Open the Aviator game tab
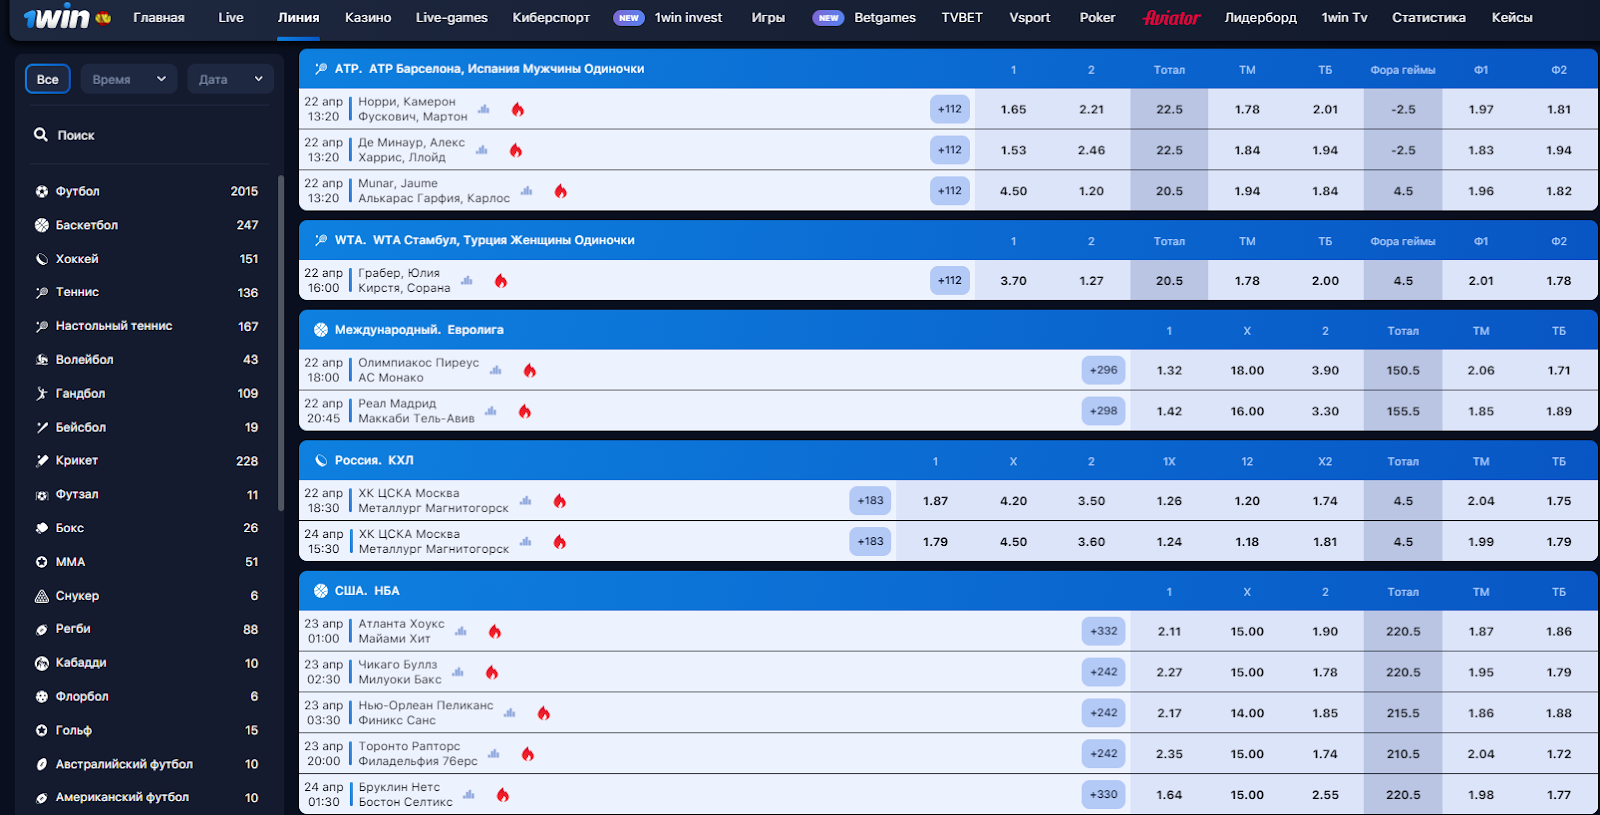Viewport: 1600px width, 815px height. click(x=1172, y=17)
